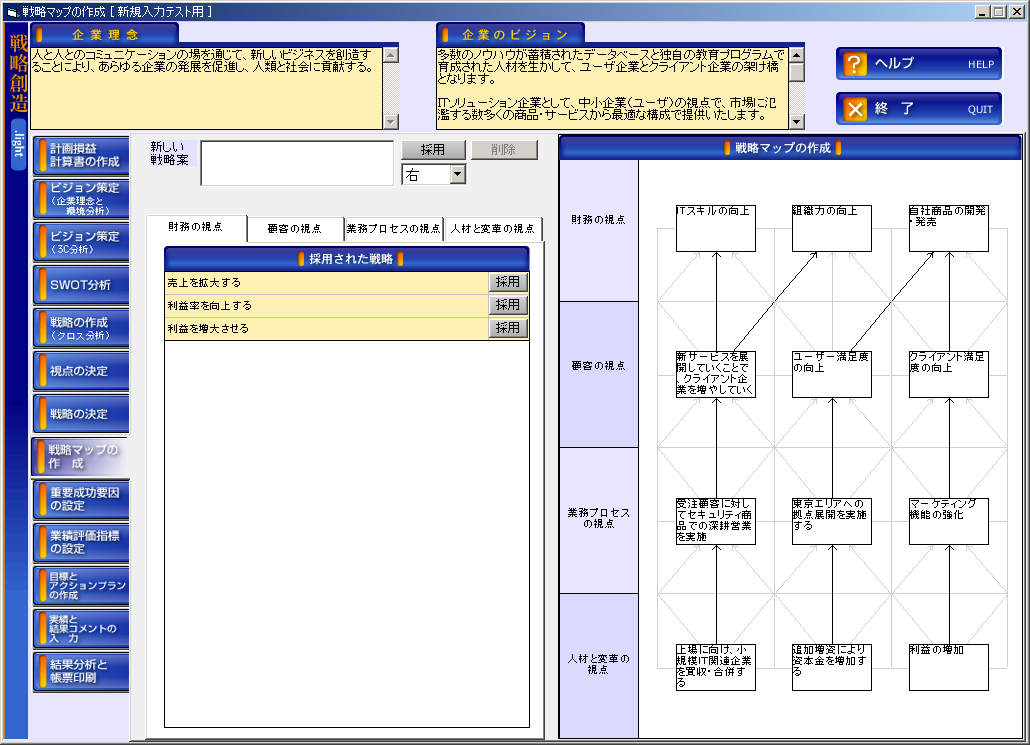The image size is (1030, 745).
Task: Click the 新しい戦略案 text input box
Action: coord(297,163)
